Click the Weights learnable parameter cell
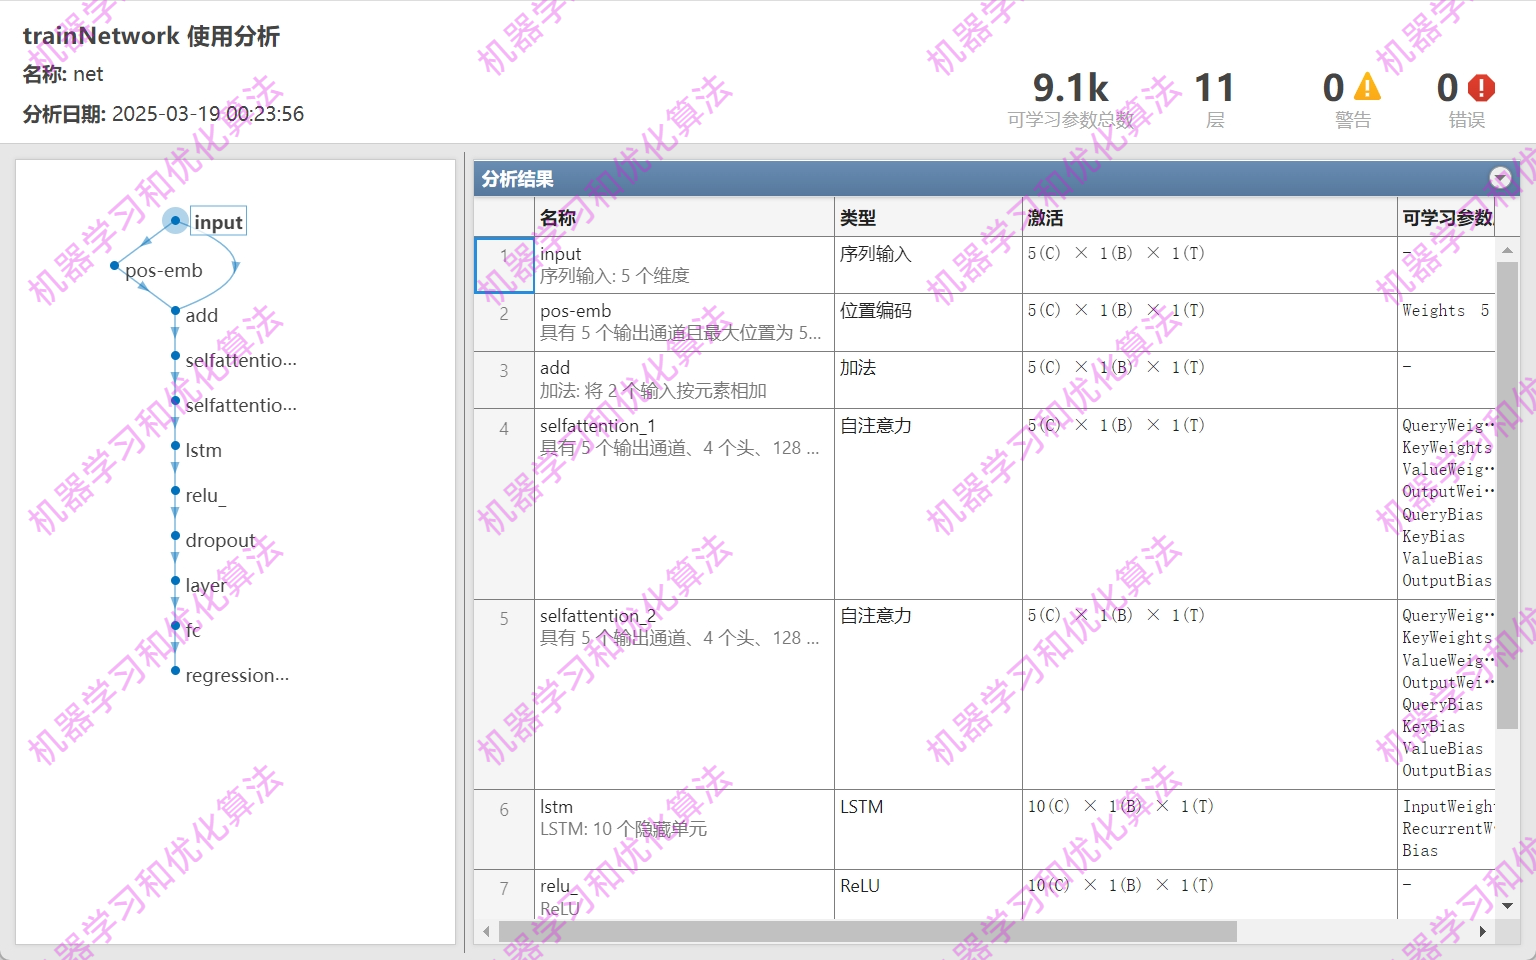This screenshot has height=960, width=1536. tap(1446, 321)
